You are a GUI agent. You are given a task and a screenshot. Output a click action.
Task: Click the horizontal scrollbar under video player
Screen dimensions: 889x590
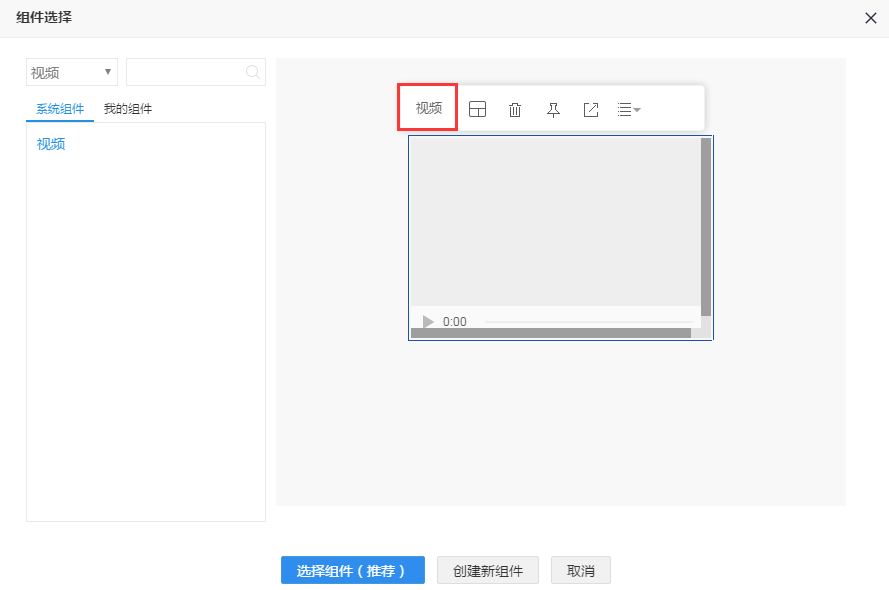coord(550,333)
